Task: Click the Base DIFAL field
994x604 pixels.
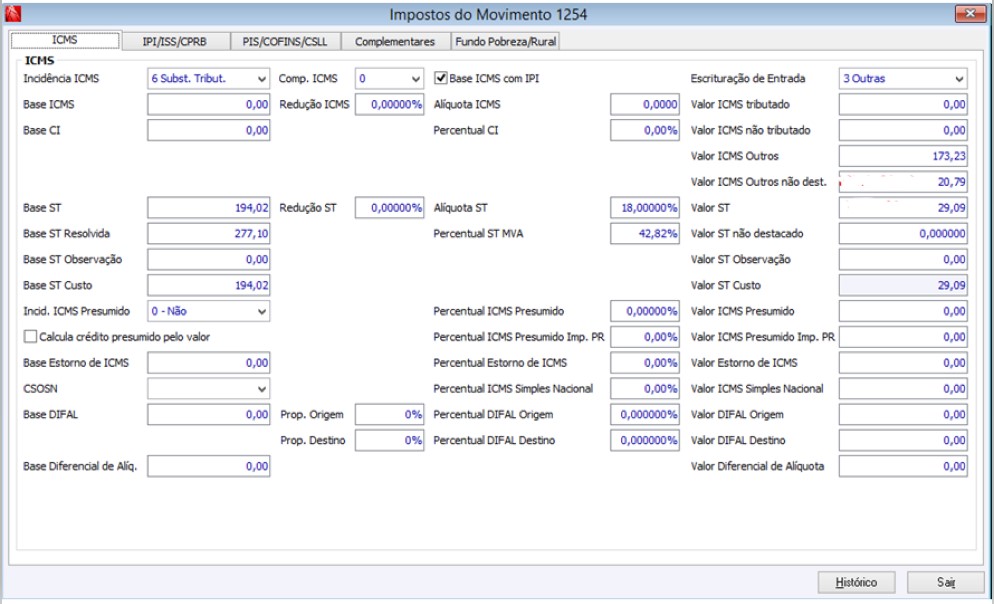Action: click(x=209, y=414)
